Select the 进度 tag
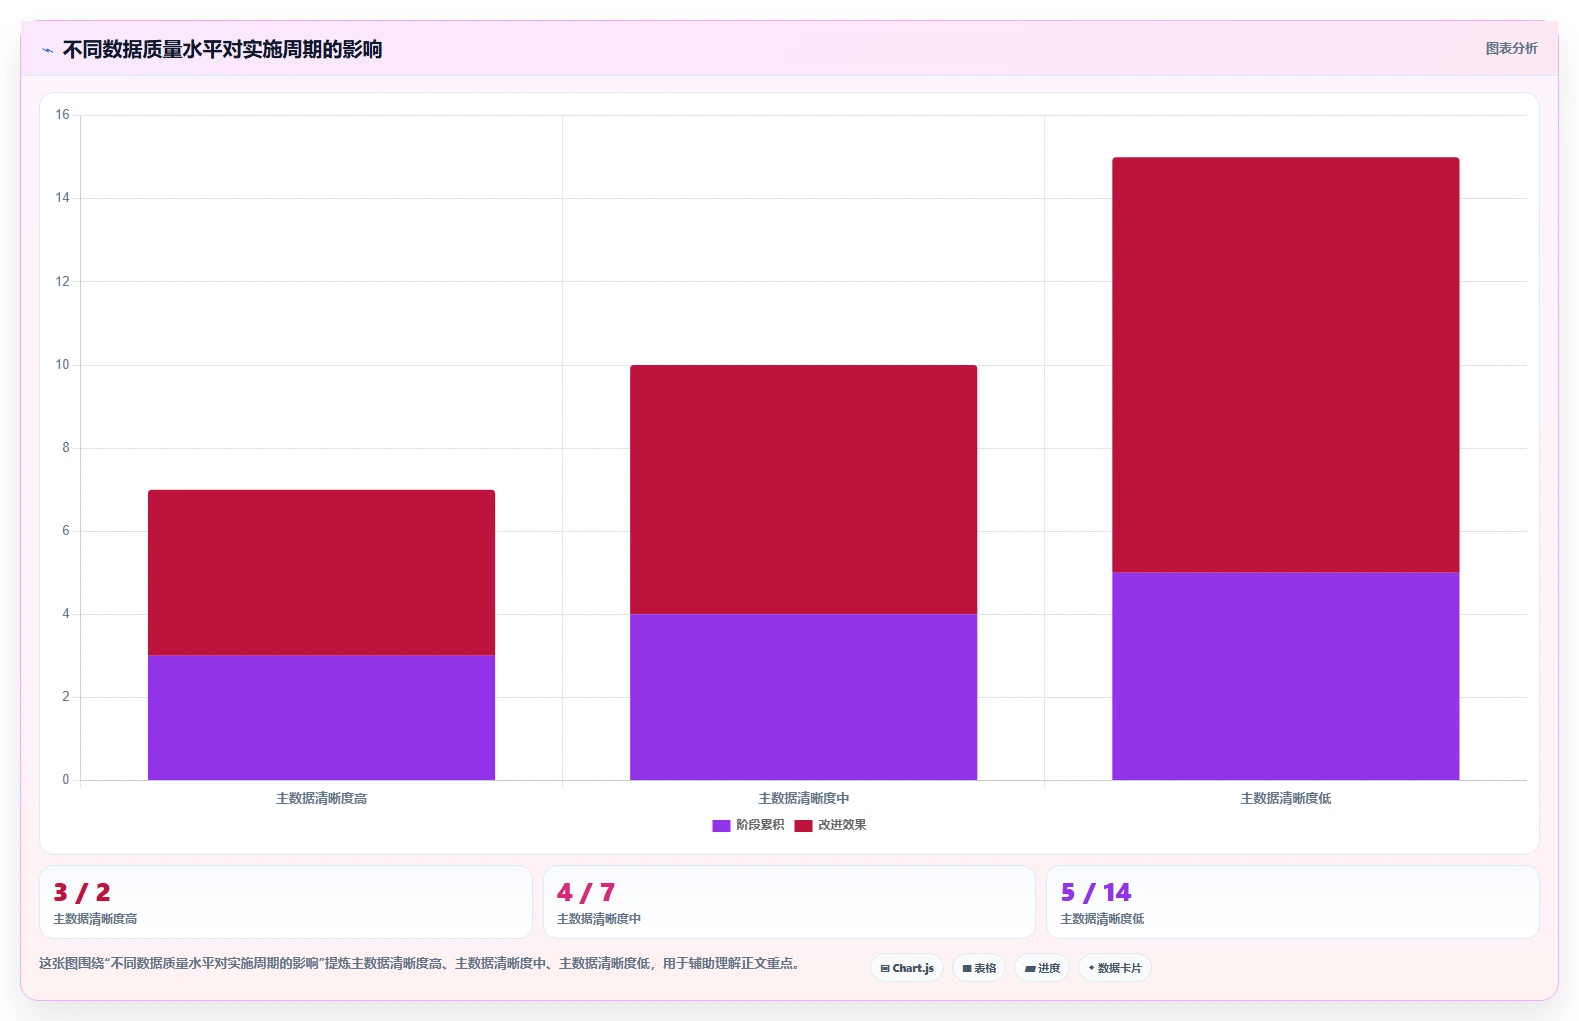The height and width of the screenshot is (1021, 1579). (x=1042, y=968)
